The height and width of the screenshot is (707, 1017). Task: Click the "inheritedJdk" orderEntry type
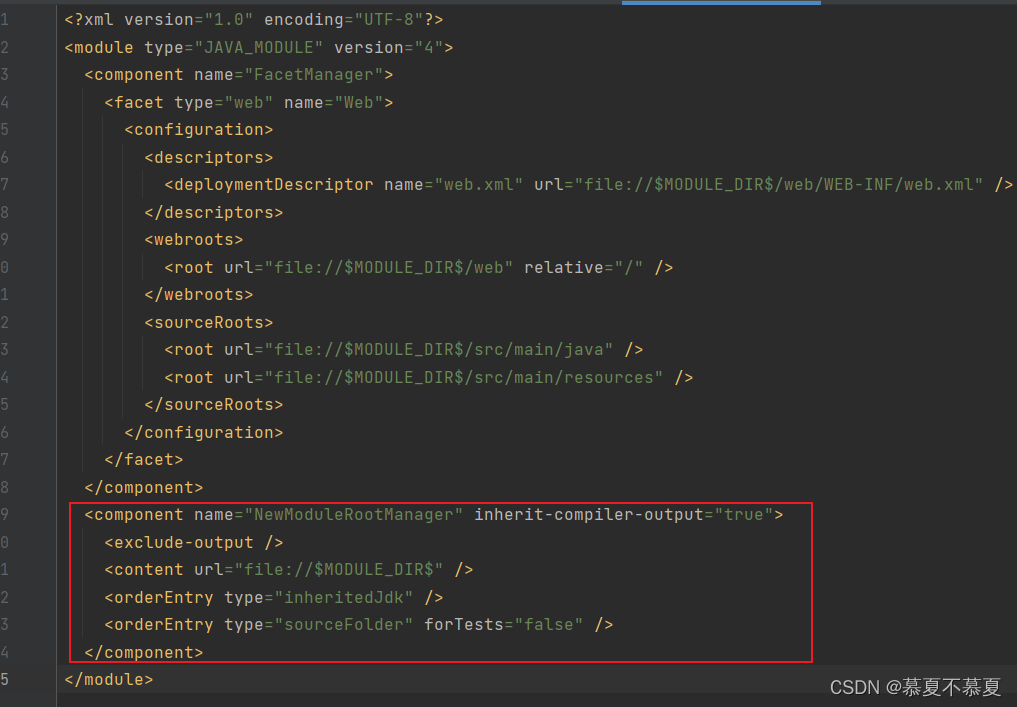[344, 597]
